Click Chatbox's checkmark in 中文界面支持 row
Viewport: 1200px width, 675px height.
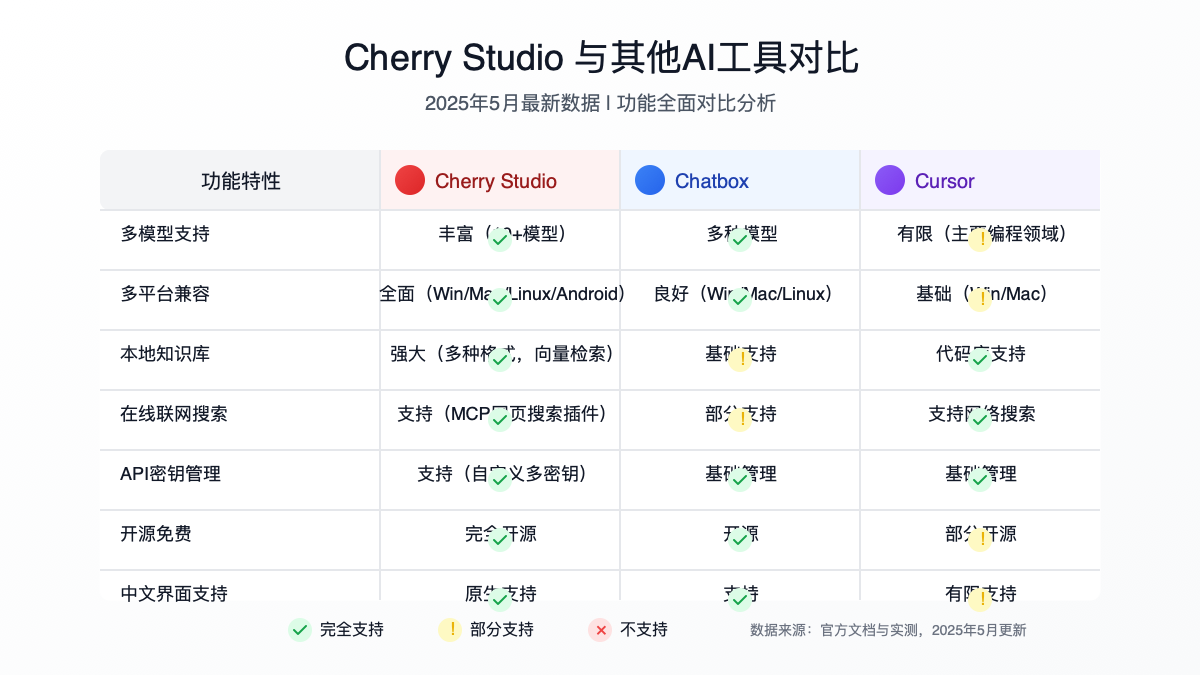tap(740, 600)
